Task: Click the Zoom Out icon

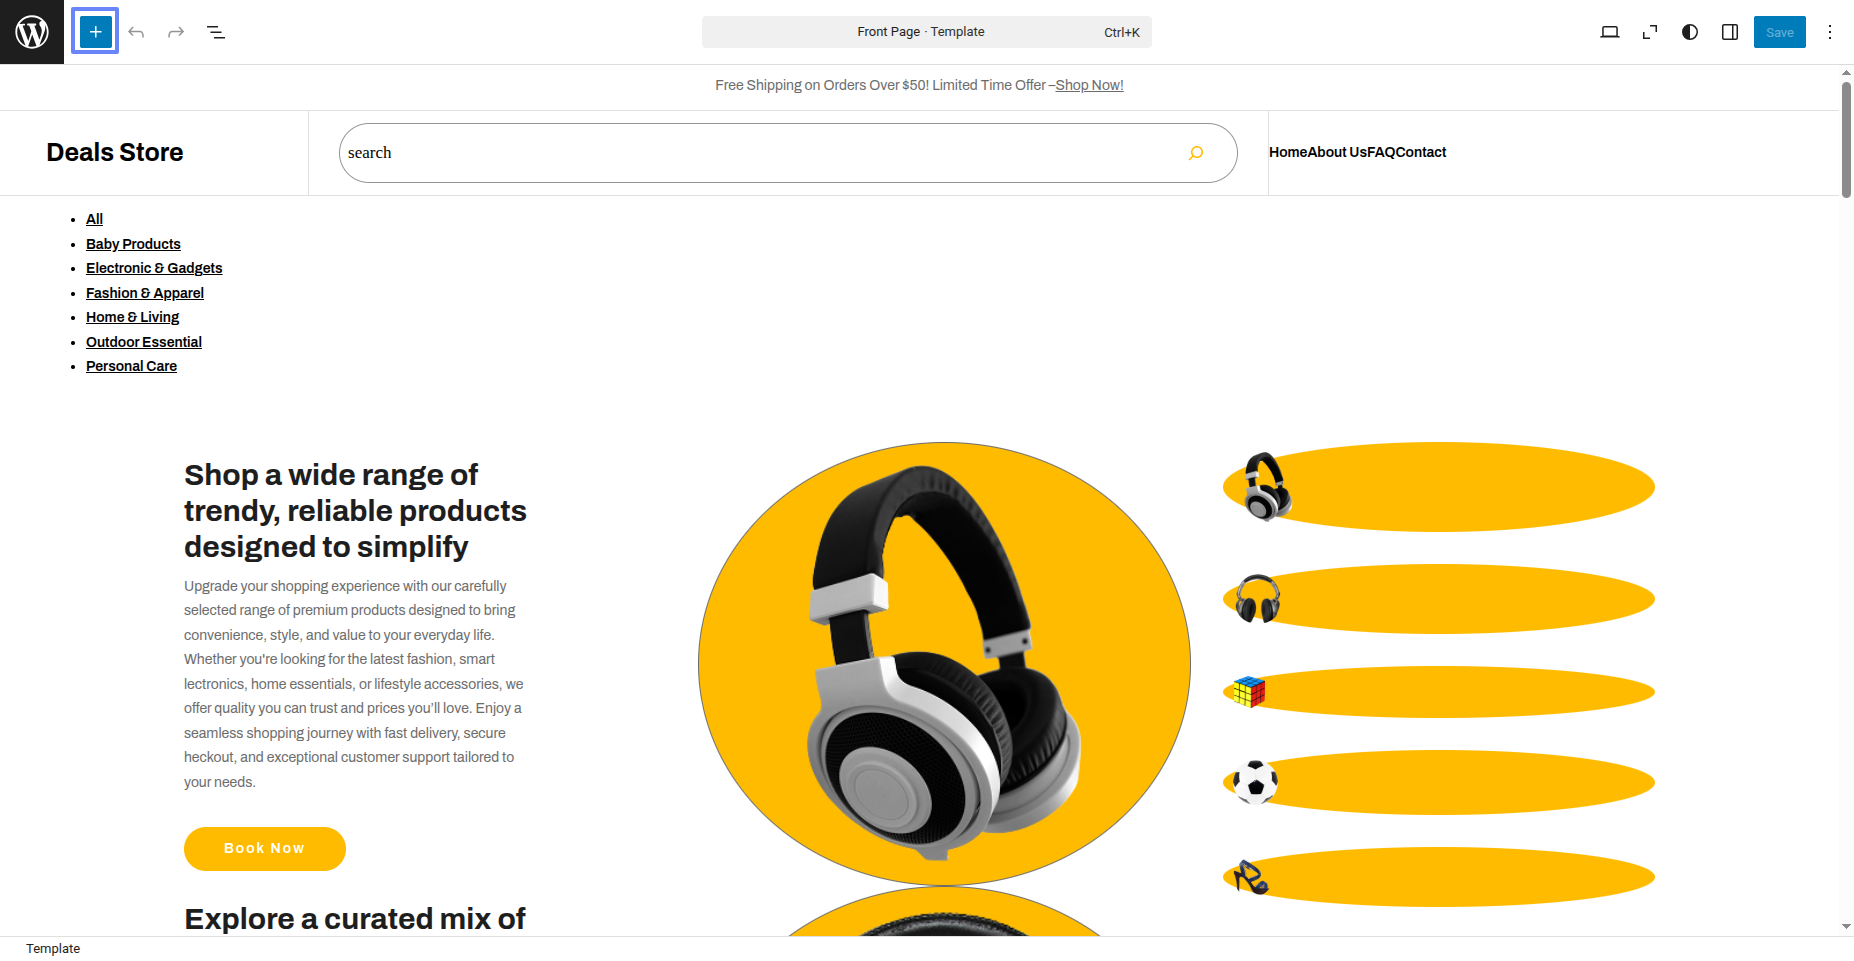Action: [x=1650, y=32]
